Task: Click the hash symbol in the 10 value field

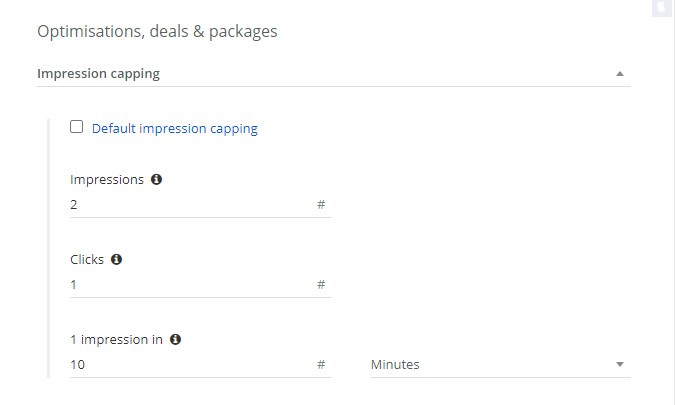Action: click(321, 365)
